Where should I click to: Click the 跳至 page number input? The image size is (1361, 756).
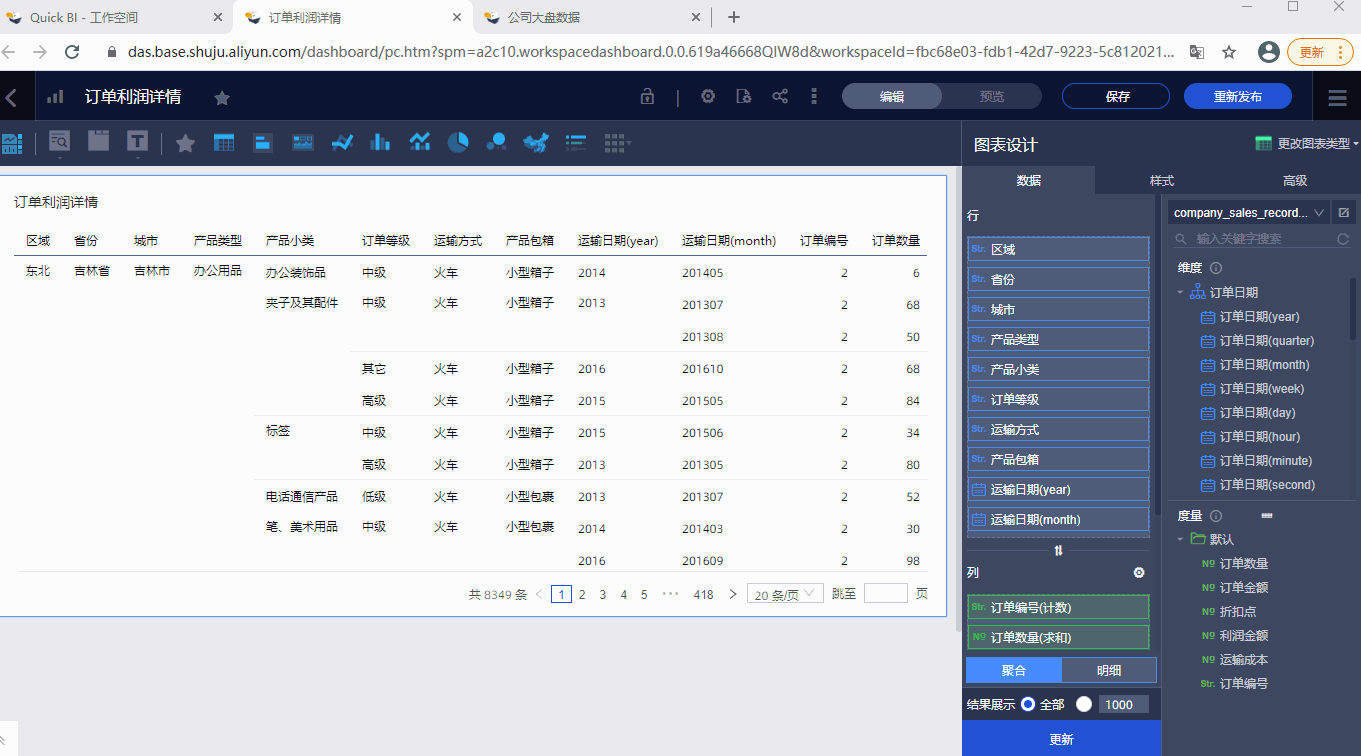pyautogui.click(x=885, y=593)
